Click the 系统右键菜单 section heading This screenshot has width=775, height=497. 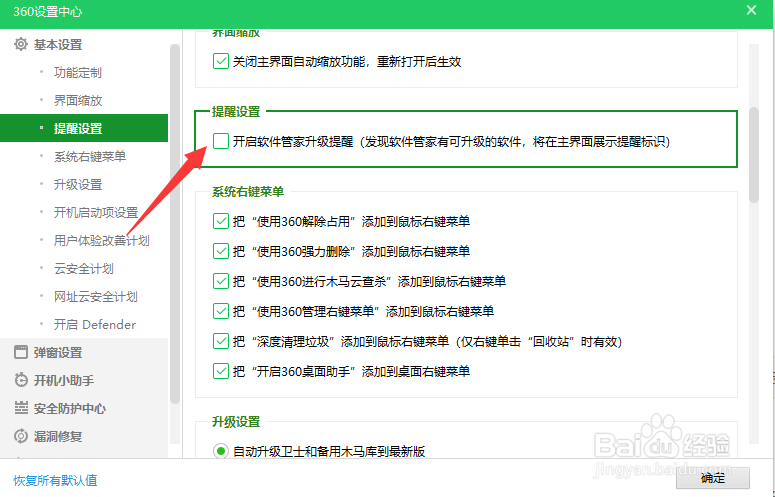click(248, 192)
